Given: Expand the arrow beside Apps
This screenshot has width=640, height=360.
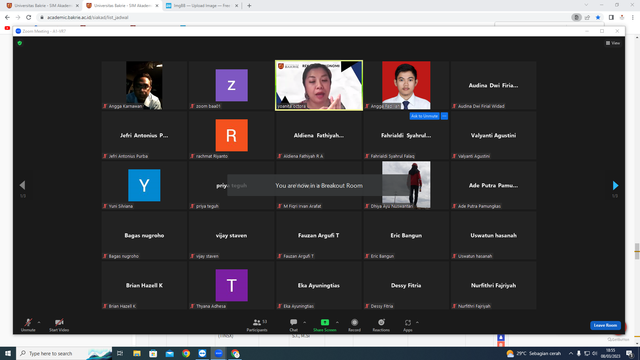Looking at the screenshot, I should (x=417, y=322).
